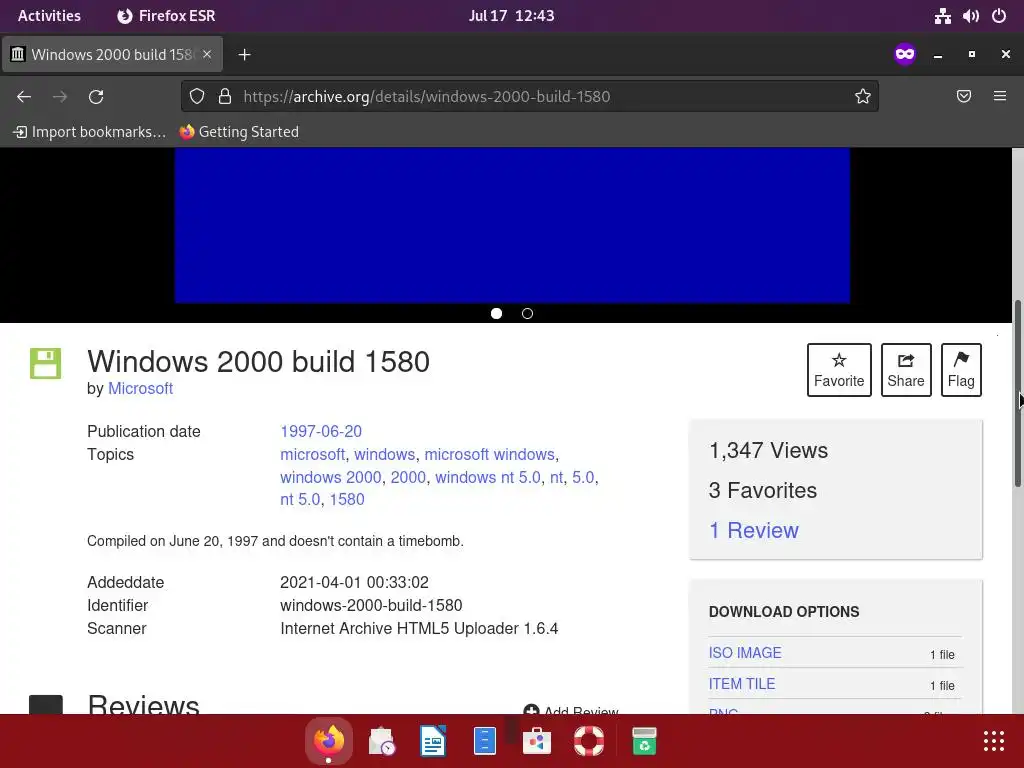This screenshot has width=1024, height=768.
Task: Open tracking protection shield icon
Action: click(197, 97)
